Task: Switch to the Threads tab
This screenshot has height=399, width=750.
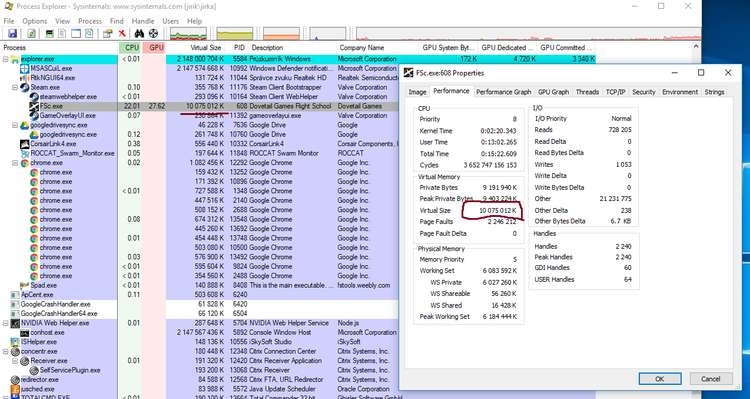Action: (587, 92)
